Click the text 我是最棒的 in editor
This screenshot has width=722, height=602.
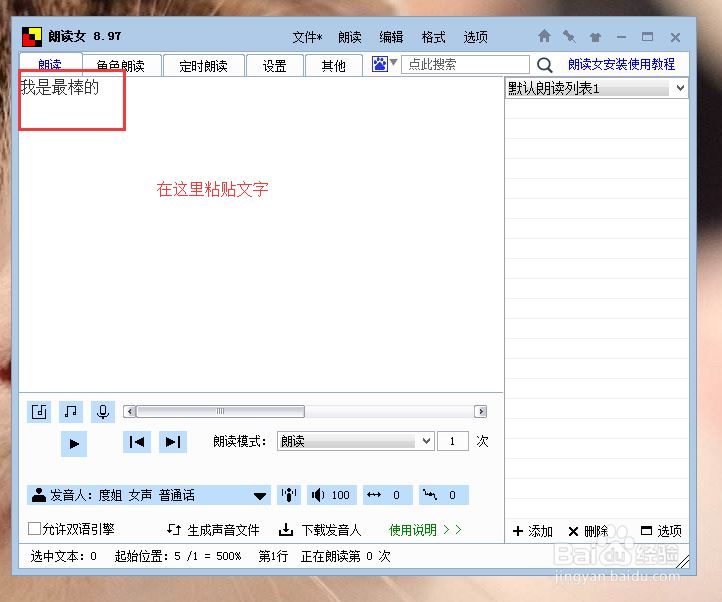pyautogui.click(x=60, y=87)
